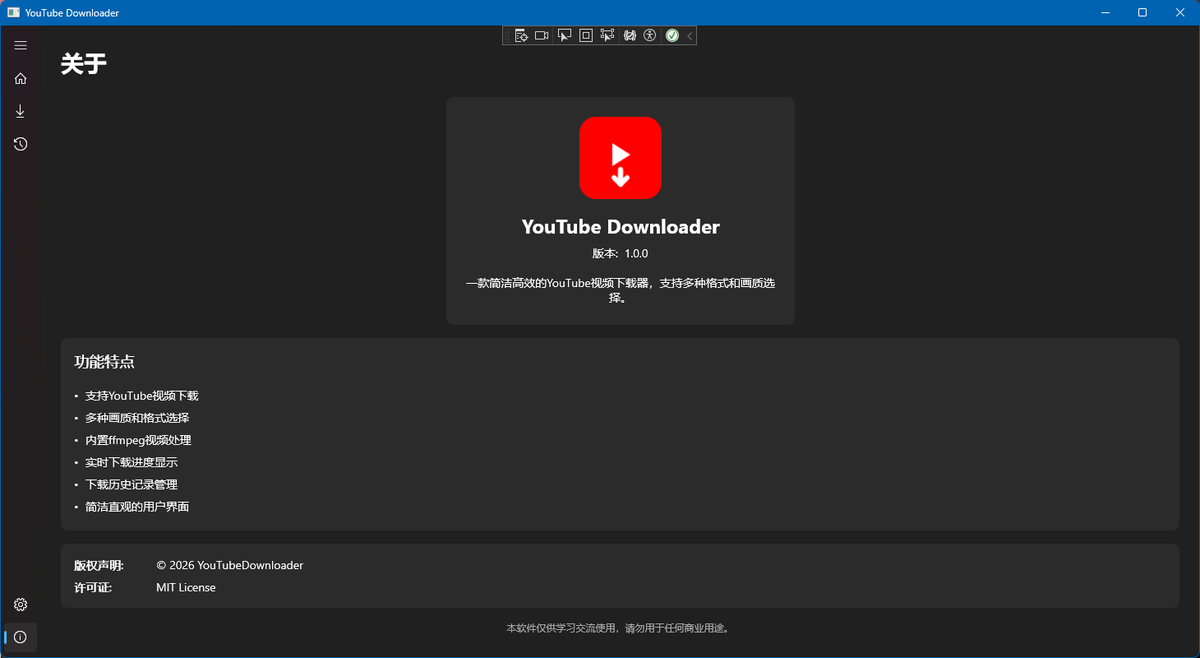This screenshot has width=1200, height=658.
Task: Enable the track focused element icon
Action: coord(607,35)
